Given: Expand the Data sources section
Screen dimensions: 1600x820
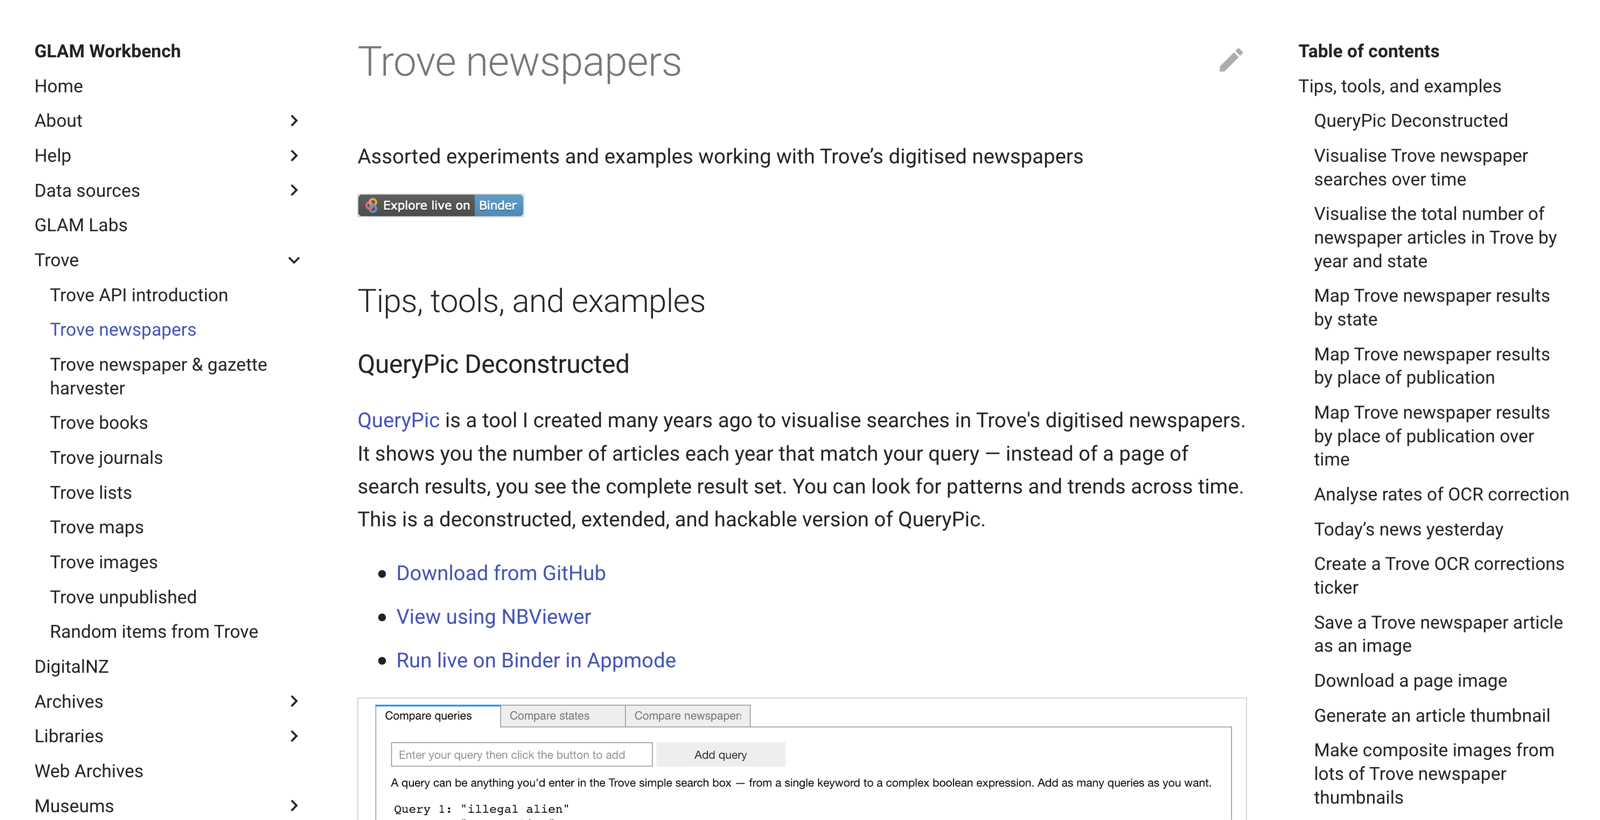Looking at the screenshot, I should pos(294,191).
